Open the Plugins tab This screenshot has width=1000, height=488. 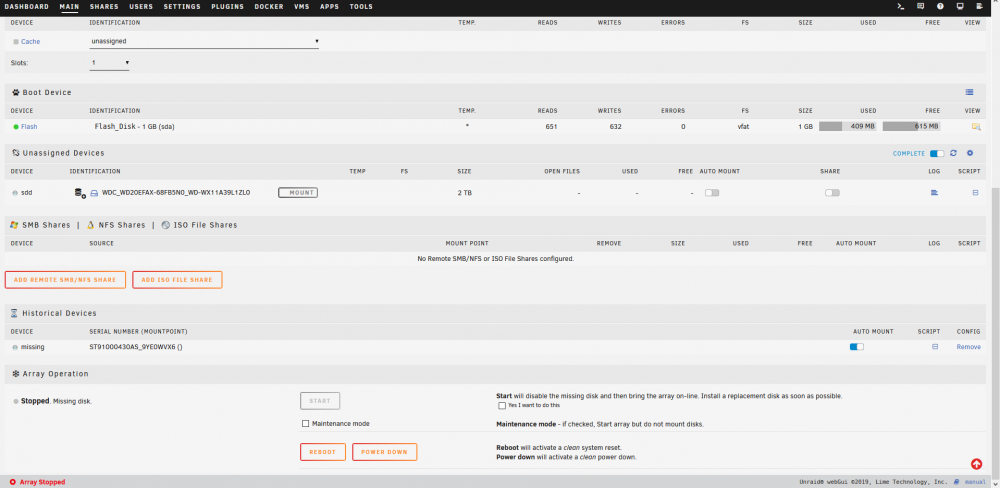click(228, 7)
